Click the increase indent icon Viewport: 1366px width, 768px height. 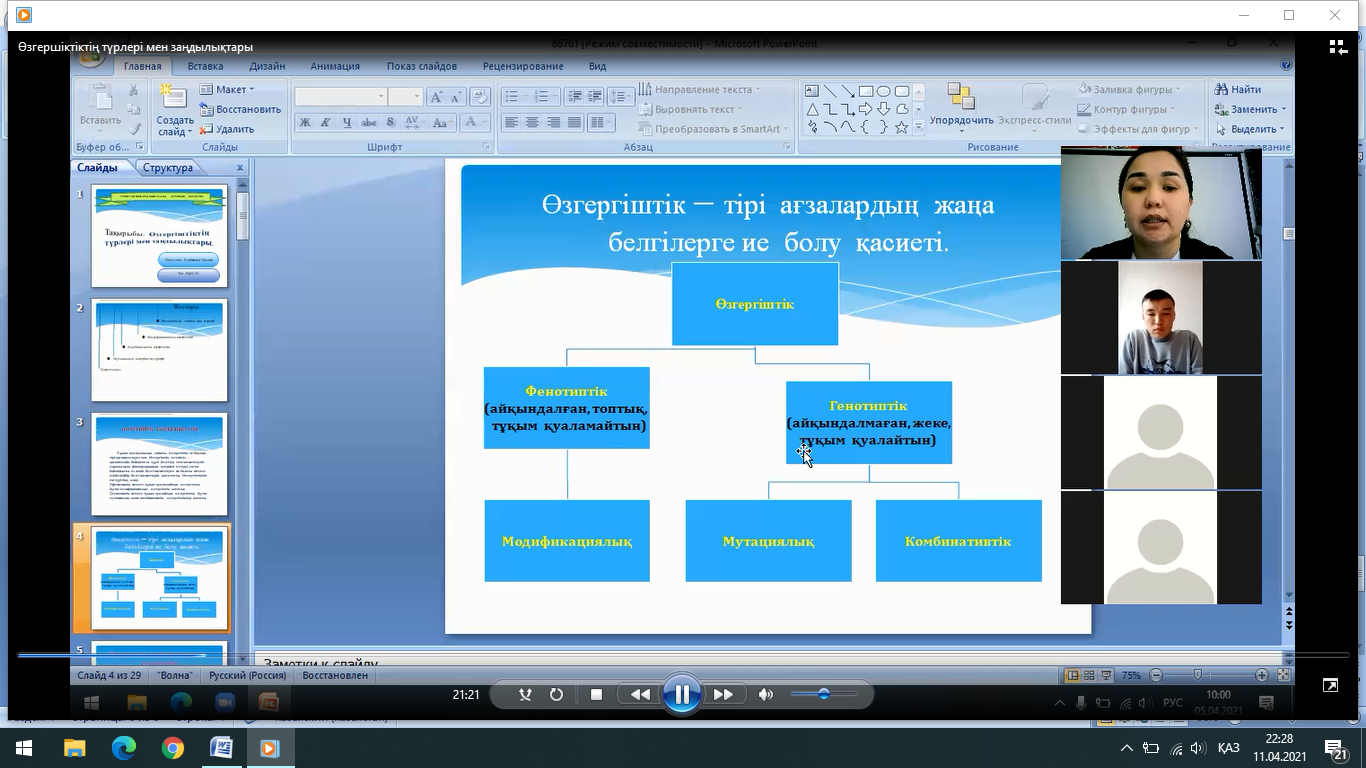coord(596,97)
